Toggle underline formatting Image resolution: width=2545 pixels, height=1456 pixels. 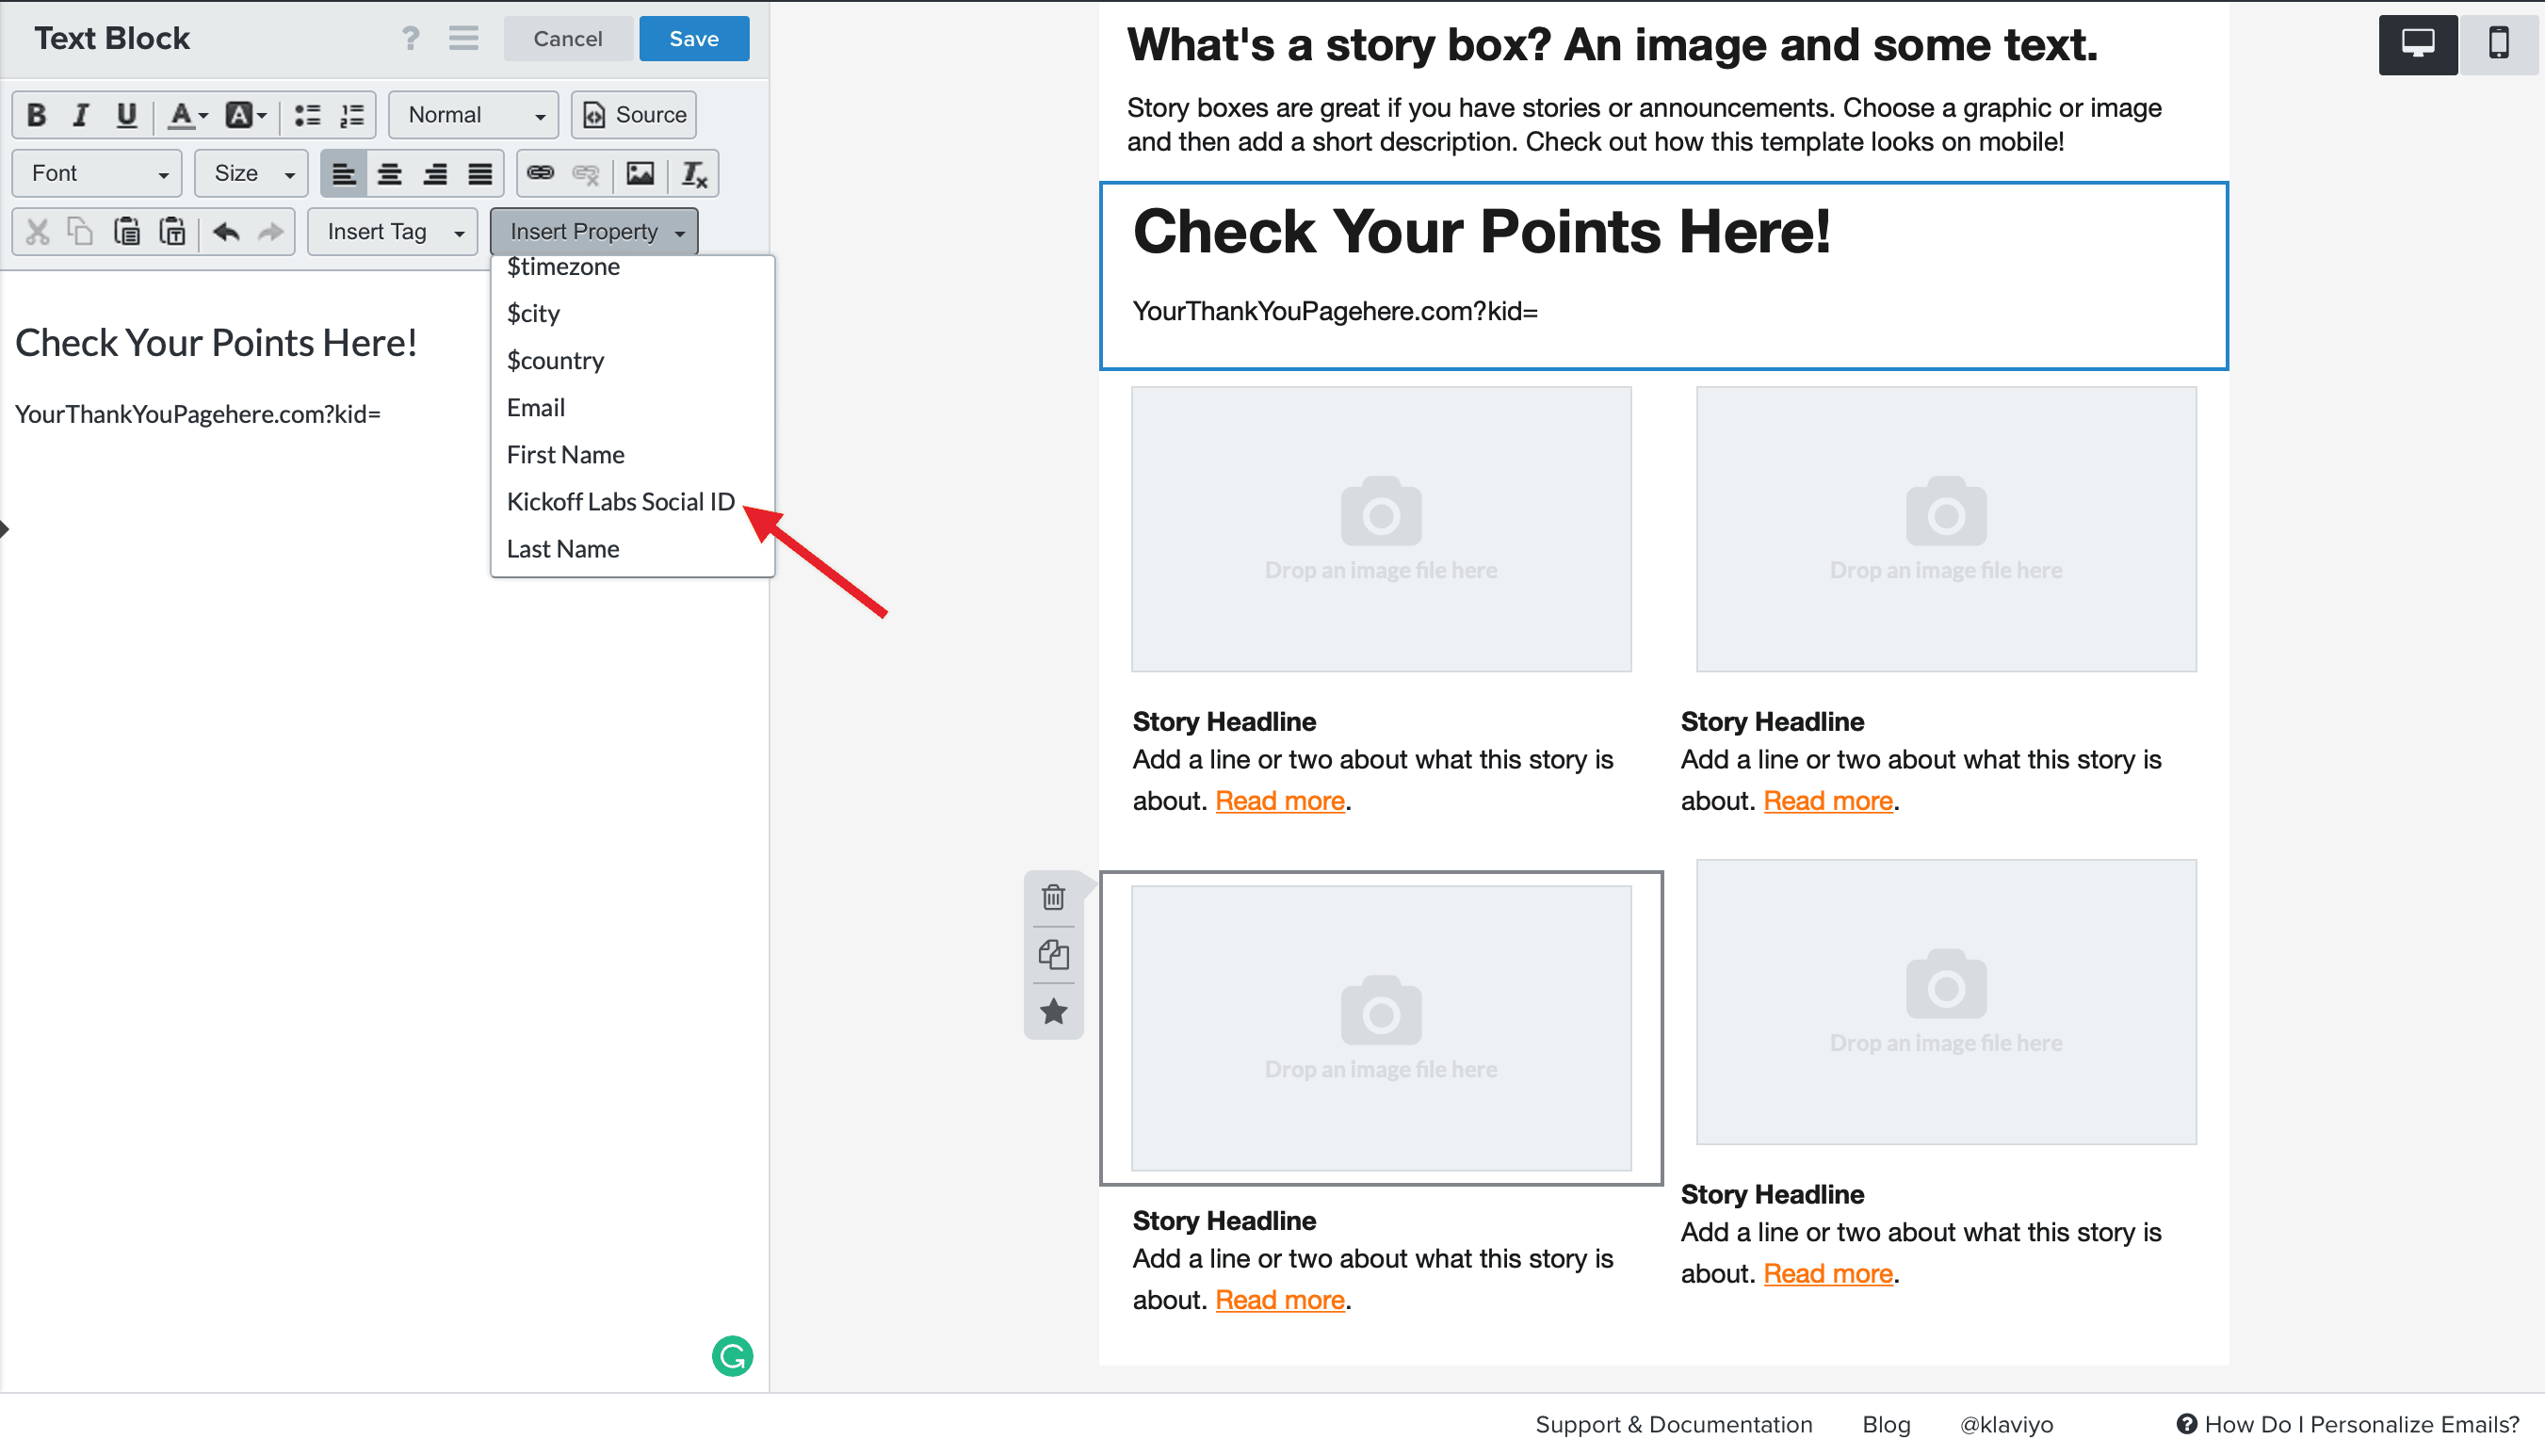pos(126,115)
